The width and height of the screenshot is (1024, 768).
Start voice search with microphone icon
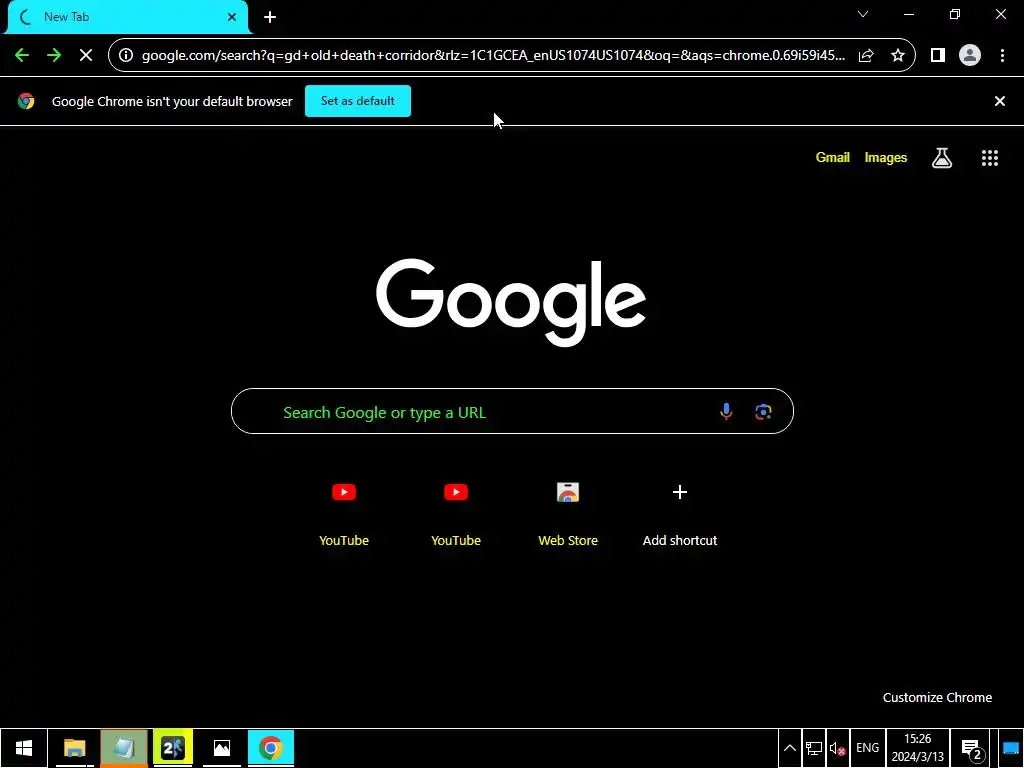click(726, 411)
